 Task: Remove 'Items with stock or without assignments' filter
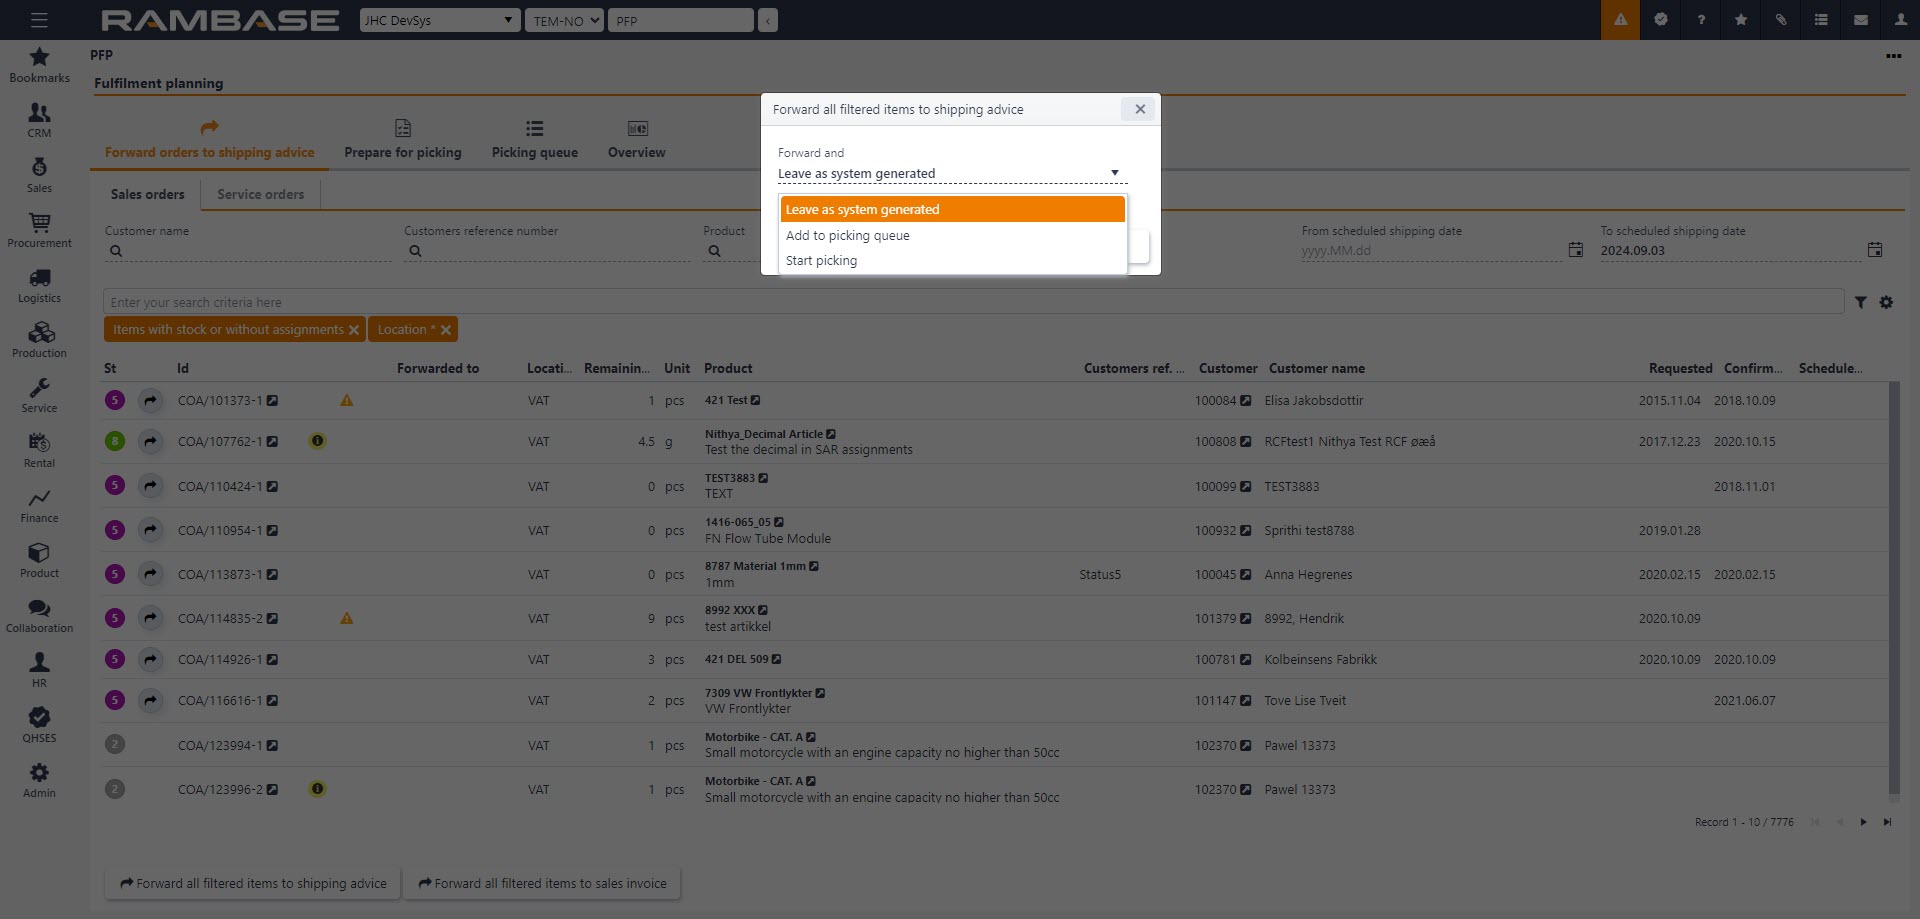coord(354,330)
